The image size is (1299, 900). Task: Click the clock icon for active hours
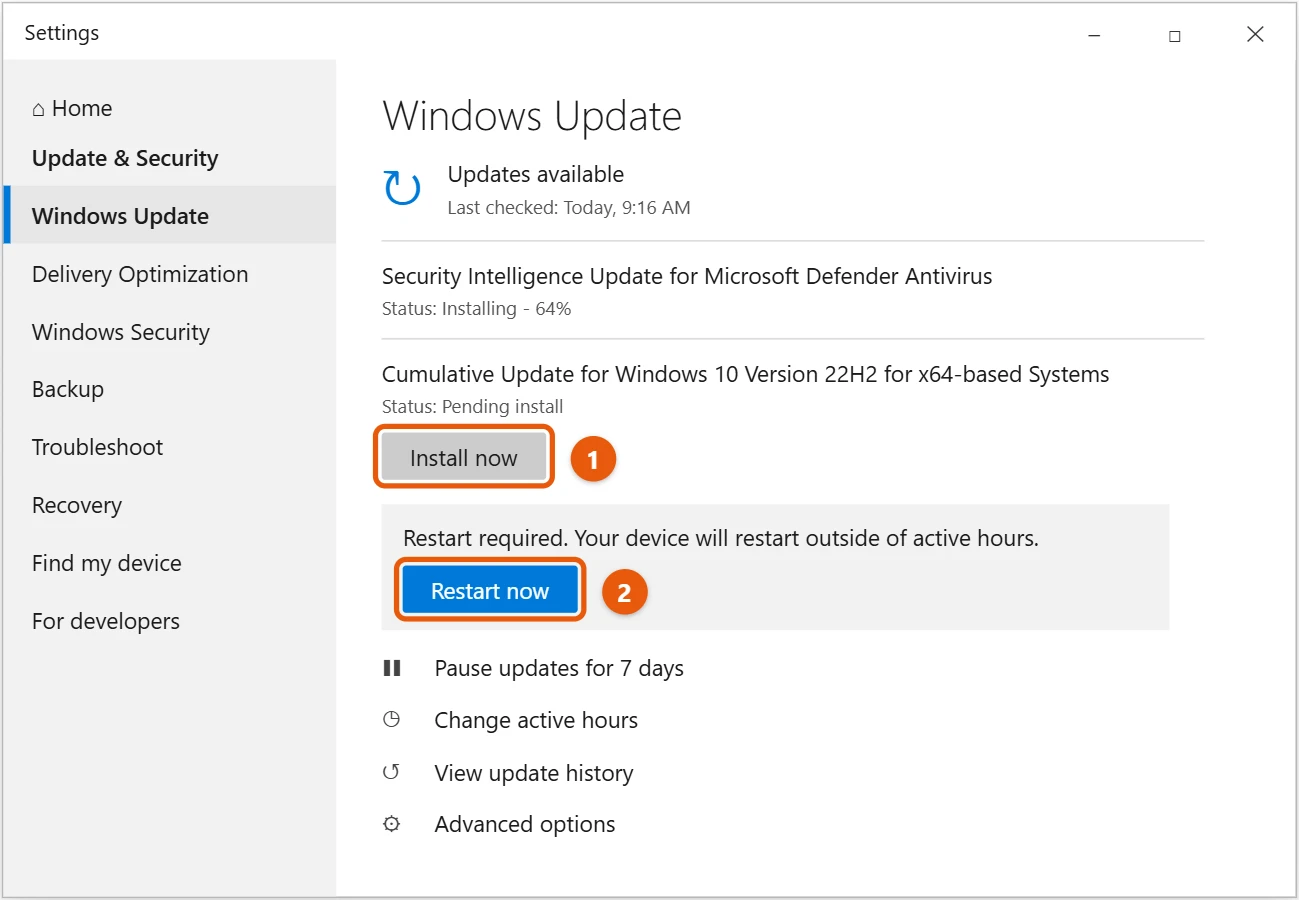click(x=392, y=719)
